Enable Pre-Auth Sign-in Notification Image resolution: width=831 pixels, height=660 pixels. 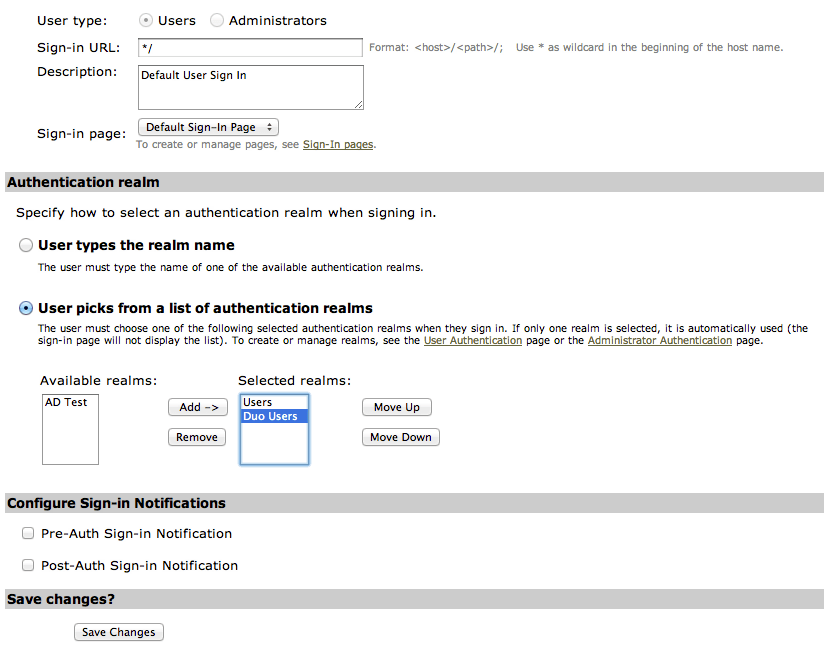coord(28,532)
